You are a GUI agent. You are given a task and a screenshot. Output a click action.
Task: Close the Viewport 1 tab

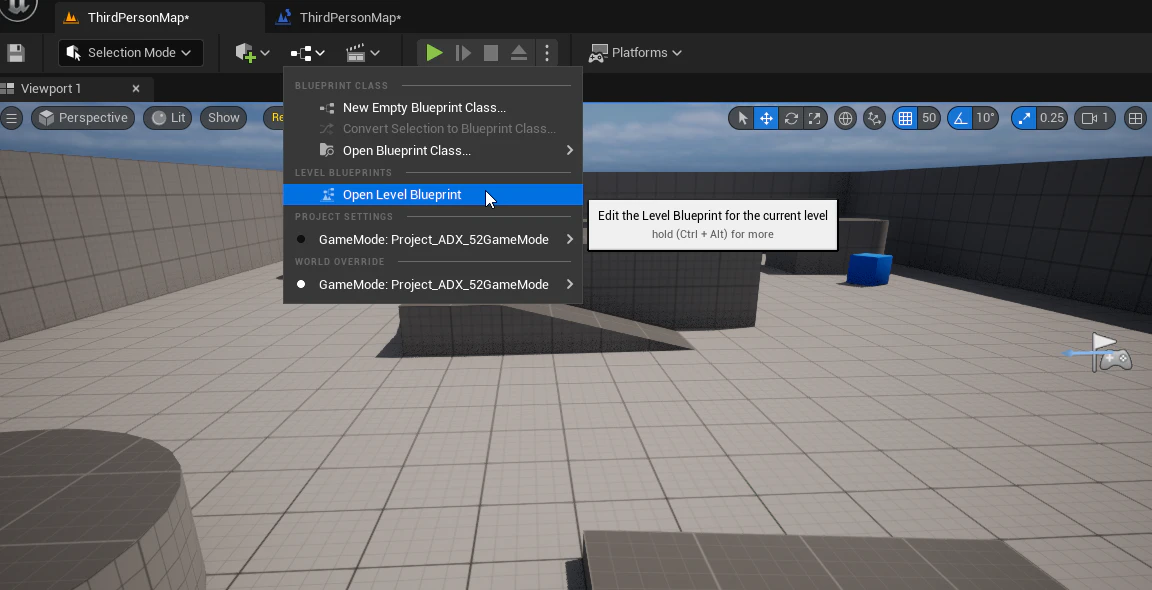point(136,89)
